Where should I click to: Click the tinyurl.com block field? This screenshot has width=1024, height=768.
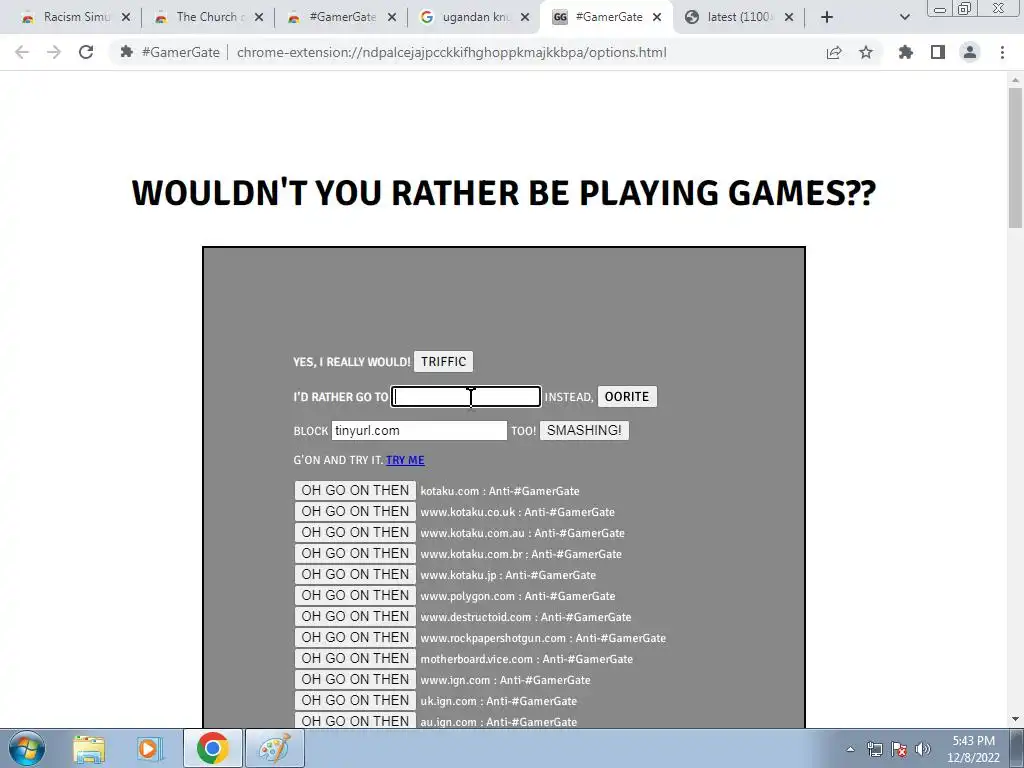tap(419, 430)
